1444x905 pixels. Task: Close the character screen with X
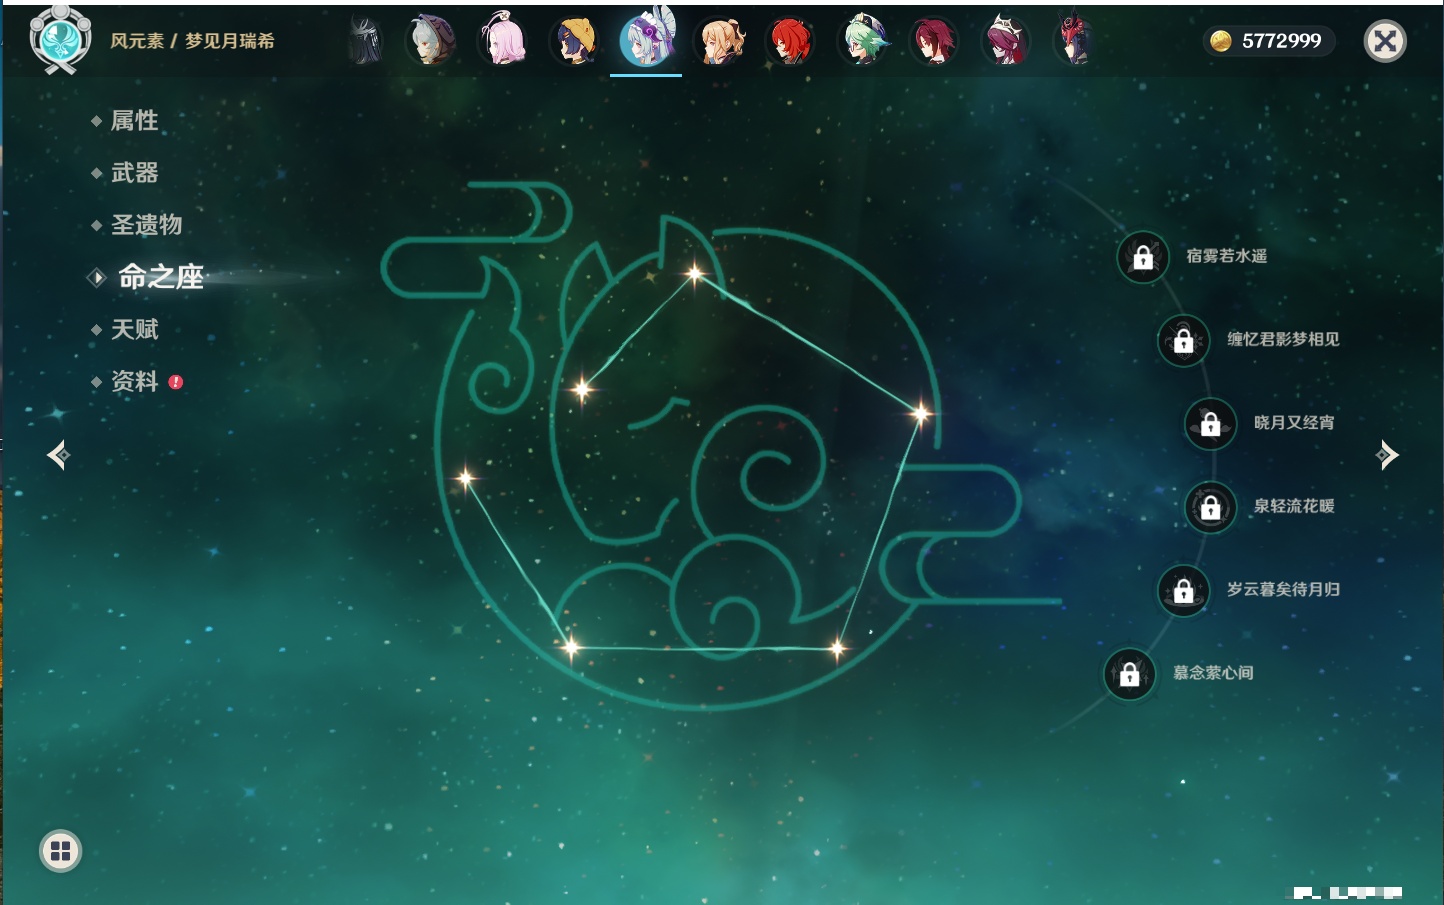tap(1385, 41)
